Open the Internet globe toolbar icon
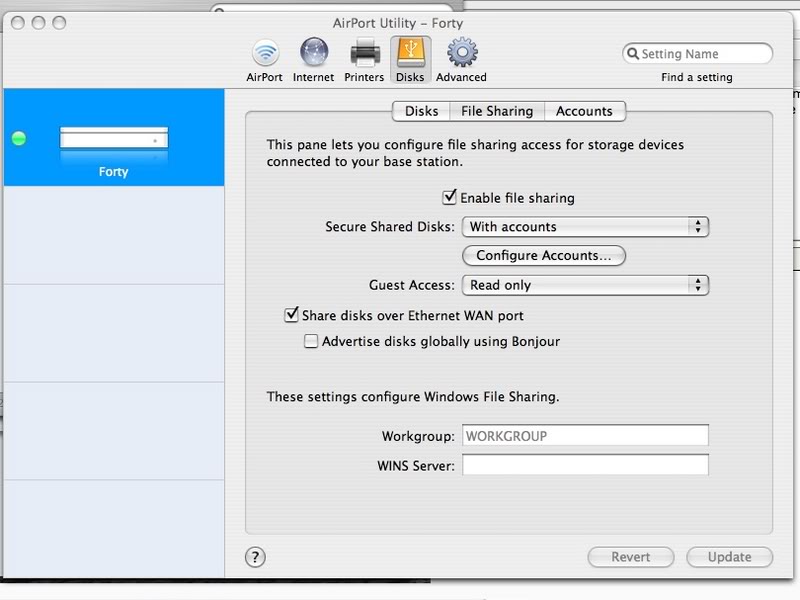Screen dimensions: 800x600 click(x=313, y=61)
